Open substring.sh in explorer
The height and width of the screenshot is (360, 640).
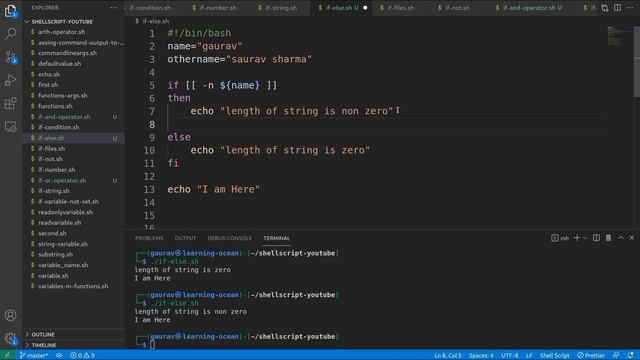coord(56,254)
